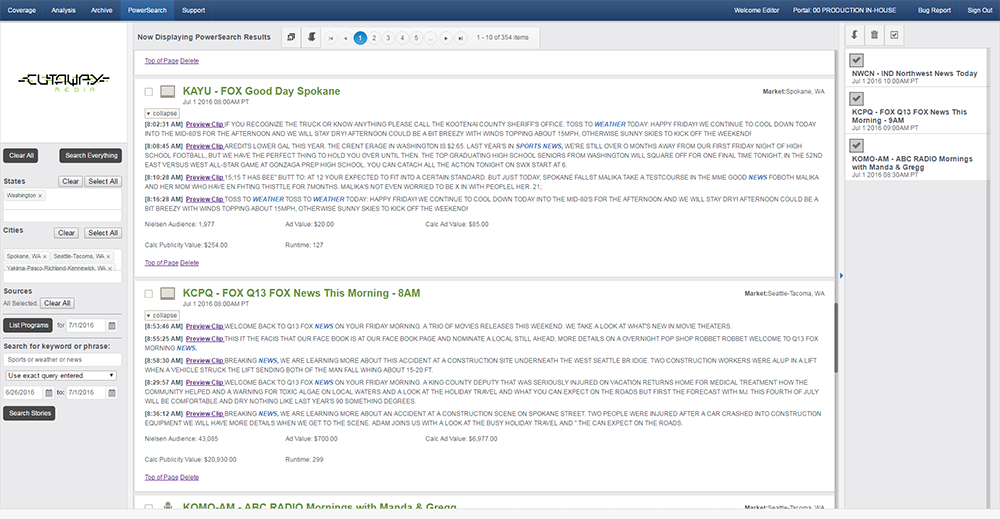Clear the States filter

pyautogui.click(x=70, y=182)
